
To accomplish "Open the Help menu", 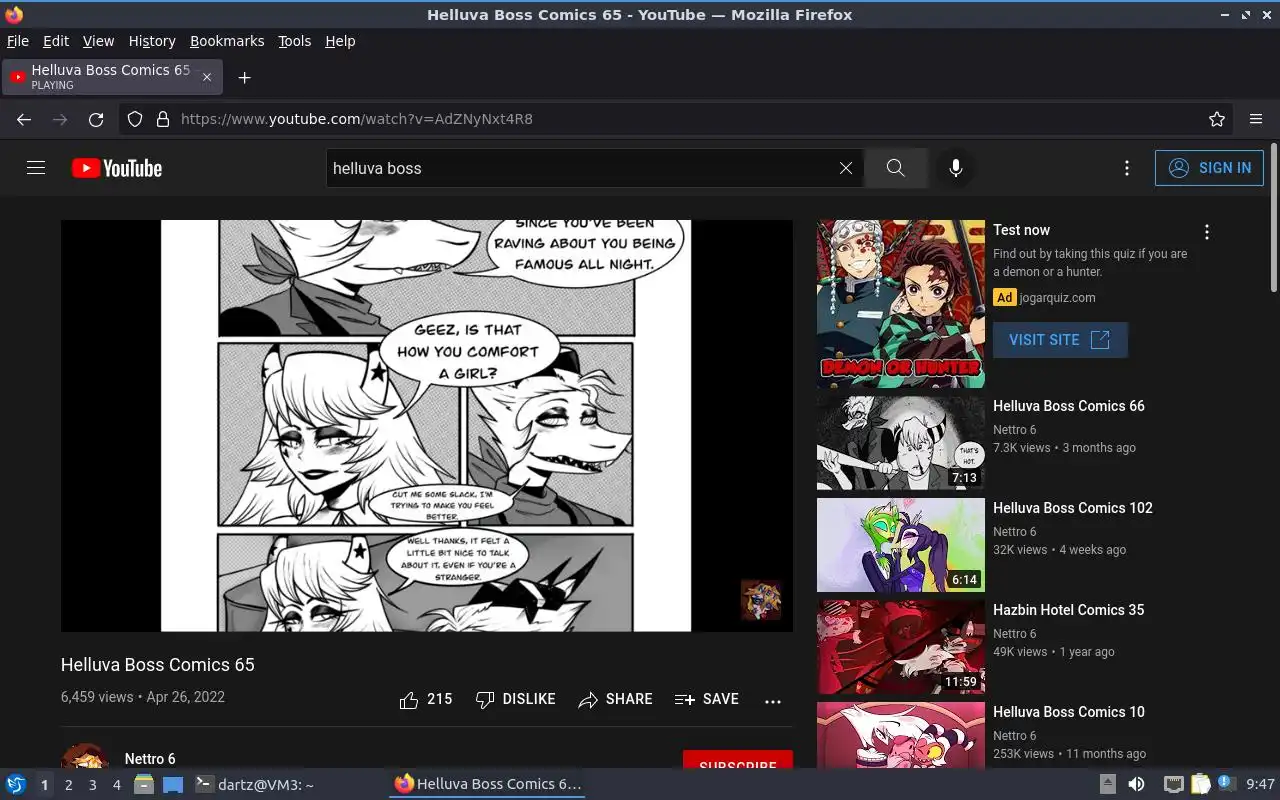I will point(340,41).
